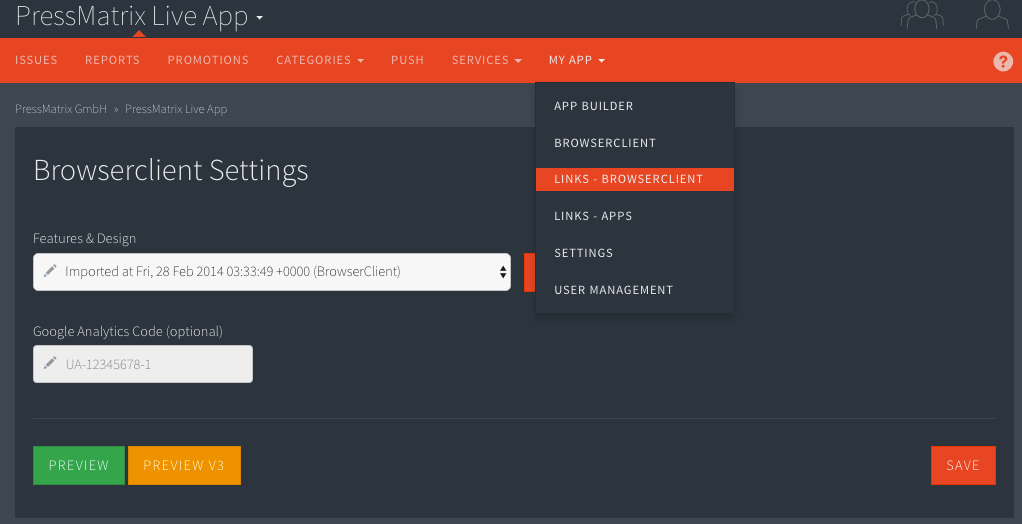
Task: Collapse the My App dropdown menu
Action: click(576, 60)
